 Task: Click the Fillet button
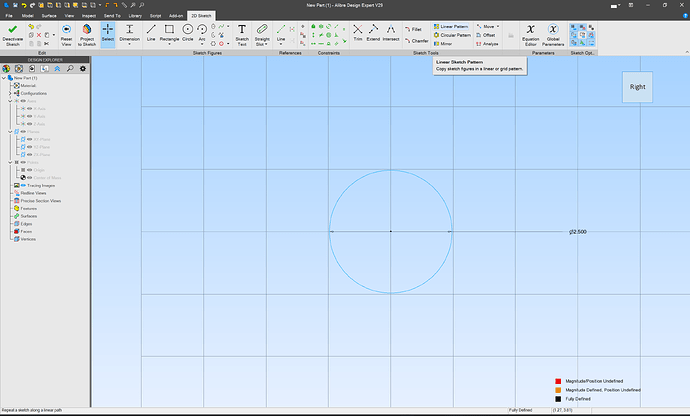[x=413, y=29]
